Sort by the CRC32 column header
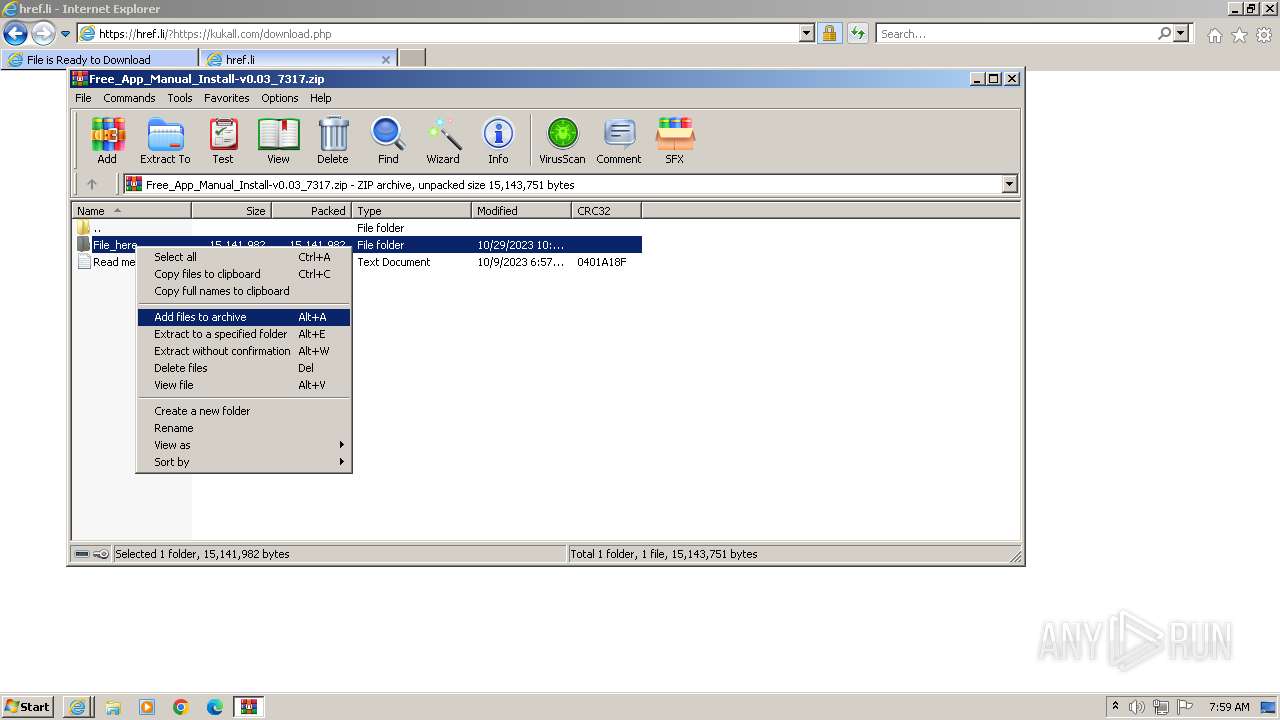Screen dimensions: 1280x720 (x=606, y=210)
